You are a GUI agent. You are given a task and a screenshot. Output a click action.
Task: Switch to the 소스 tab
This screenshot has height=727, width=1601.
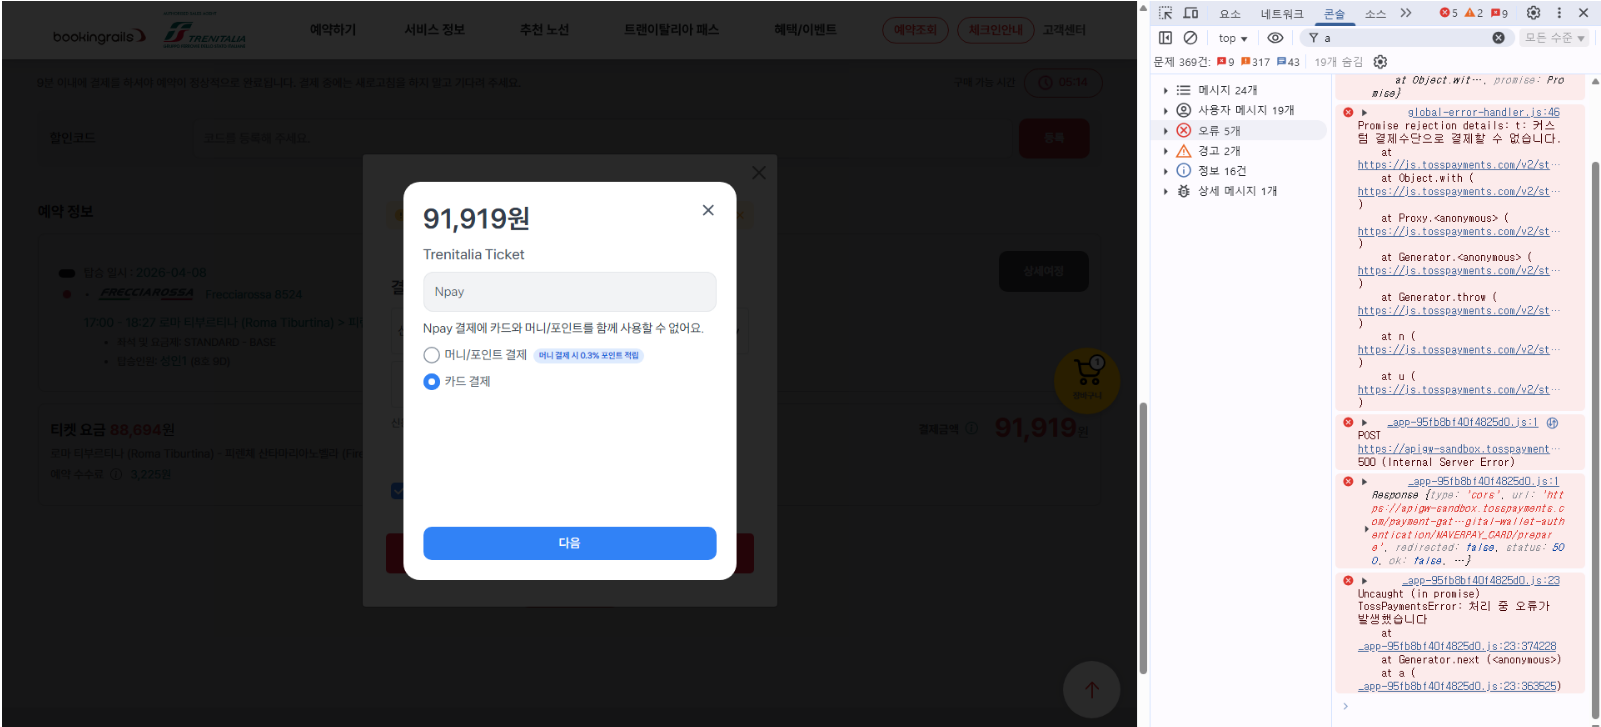(1376, 14)
